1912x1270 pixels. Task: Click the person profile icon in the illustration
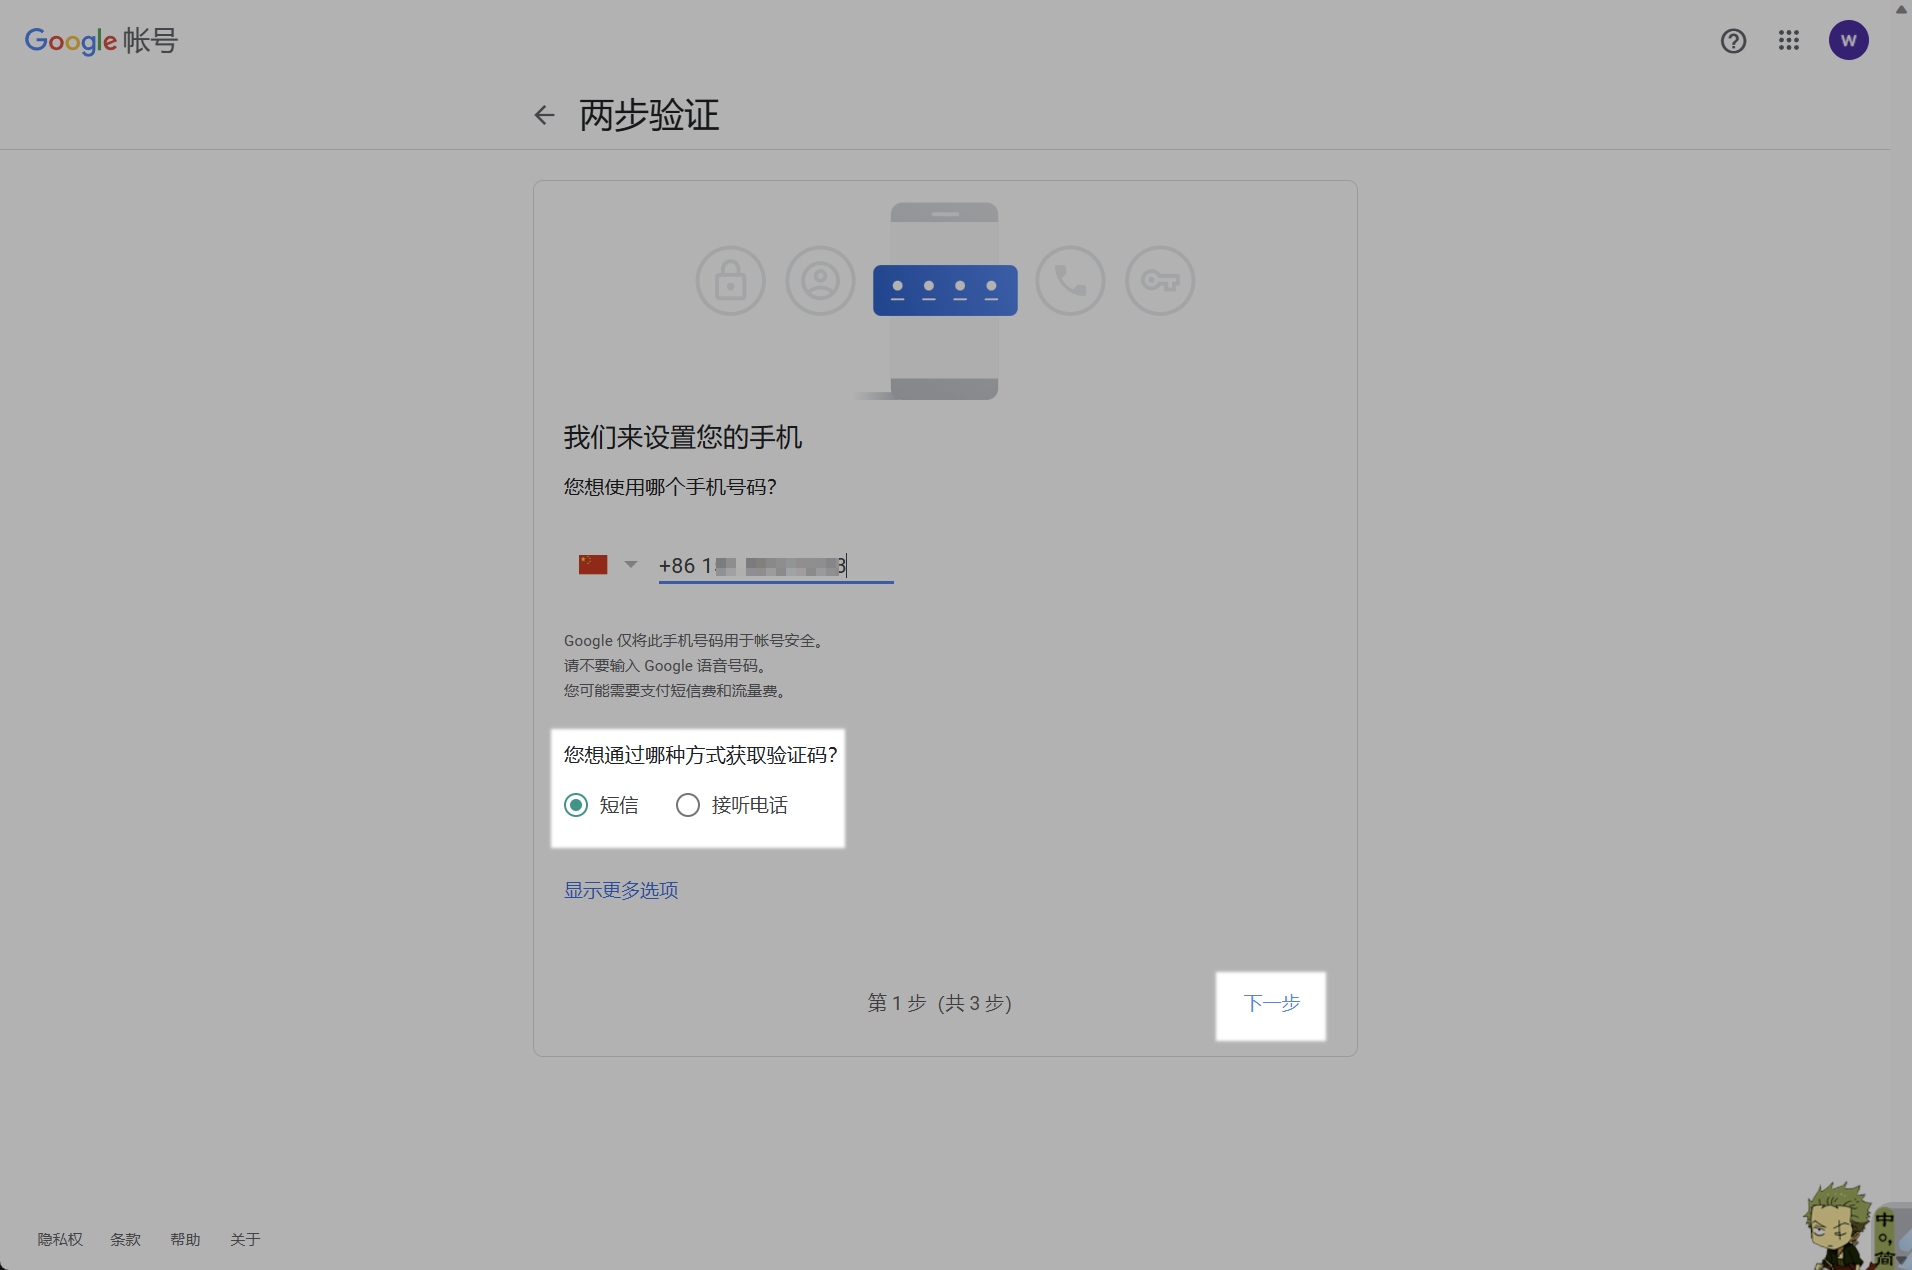click(x=820, y=281)
